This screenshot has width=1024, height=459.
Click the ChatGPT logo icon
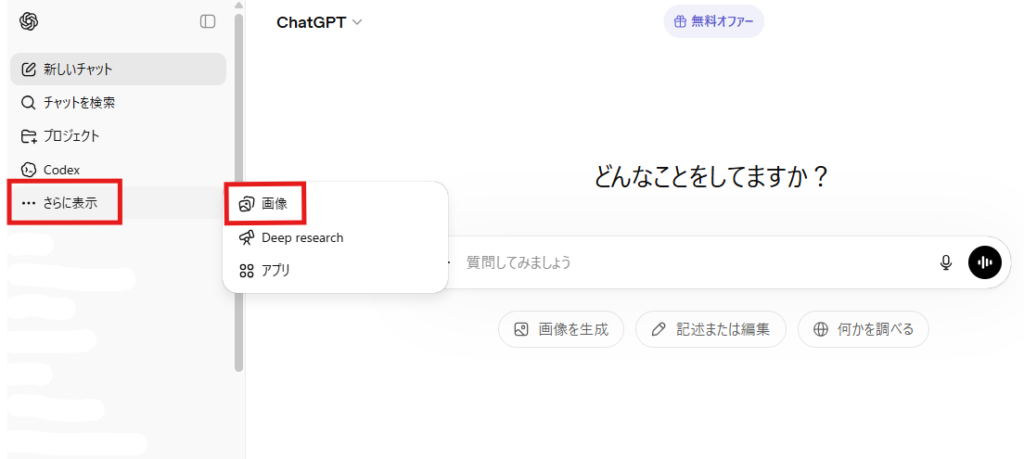click(x=28, y=21)
